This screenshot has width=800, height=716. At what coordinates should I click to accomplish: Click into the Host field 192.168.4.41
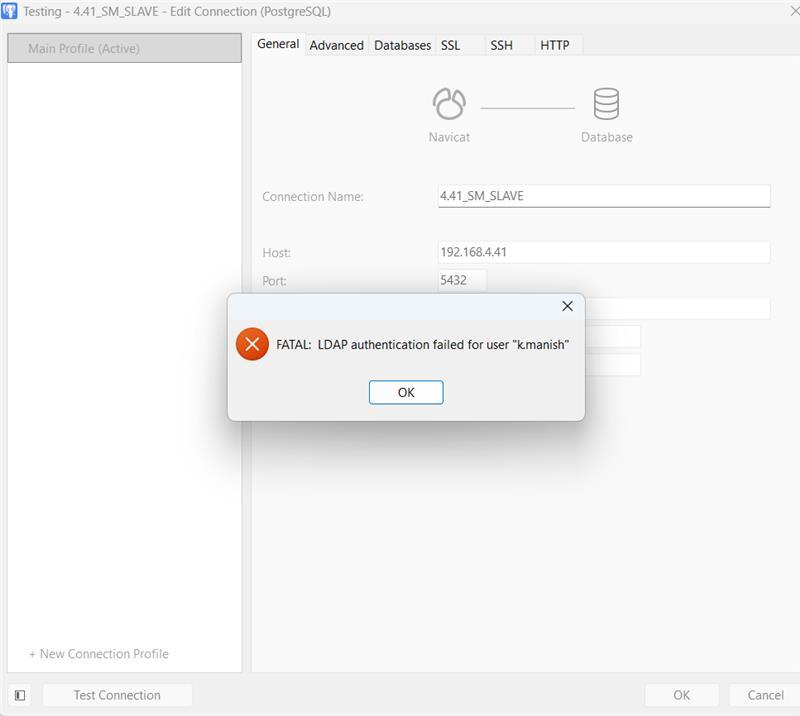[x=604, y=252]
